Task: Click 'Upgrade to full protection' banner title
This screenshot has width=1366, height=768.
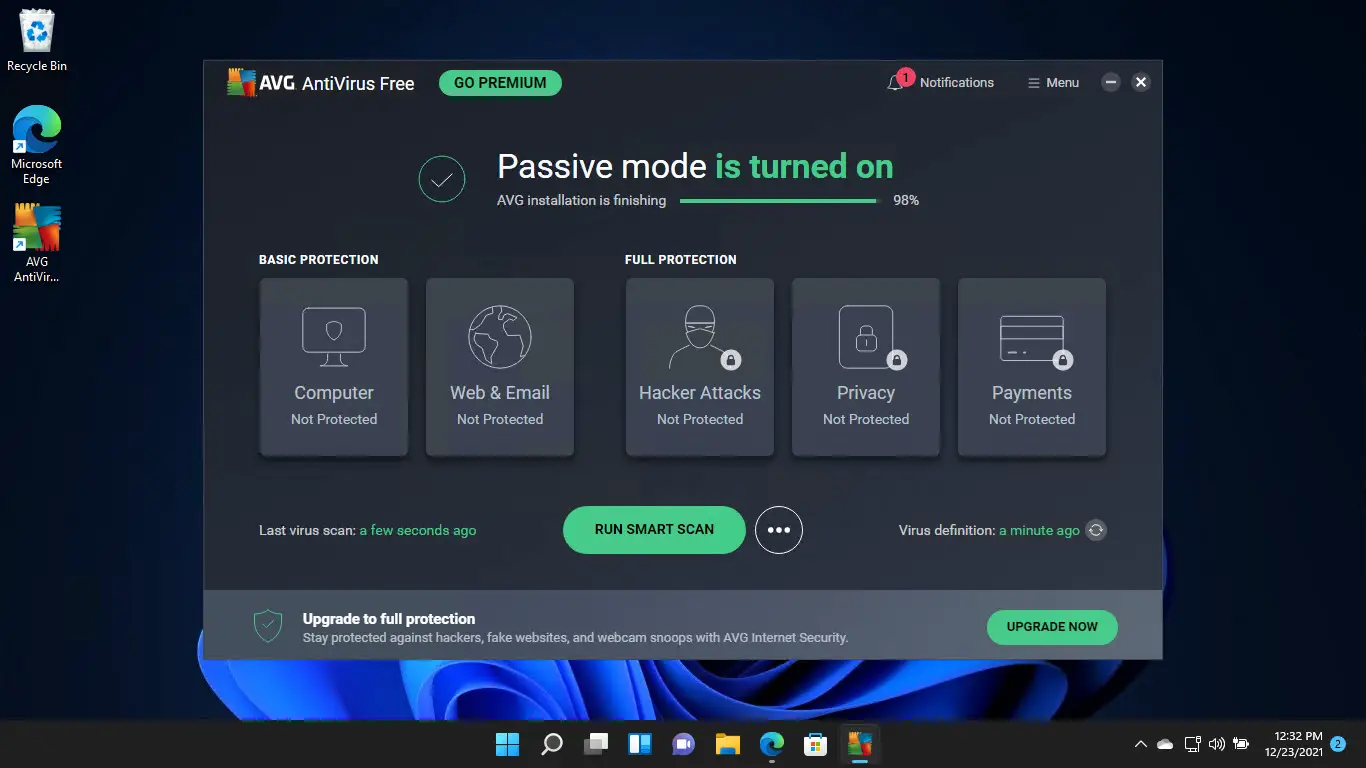Action: tap(389, 619)
